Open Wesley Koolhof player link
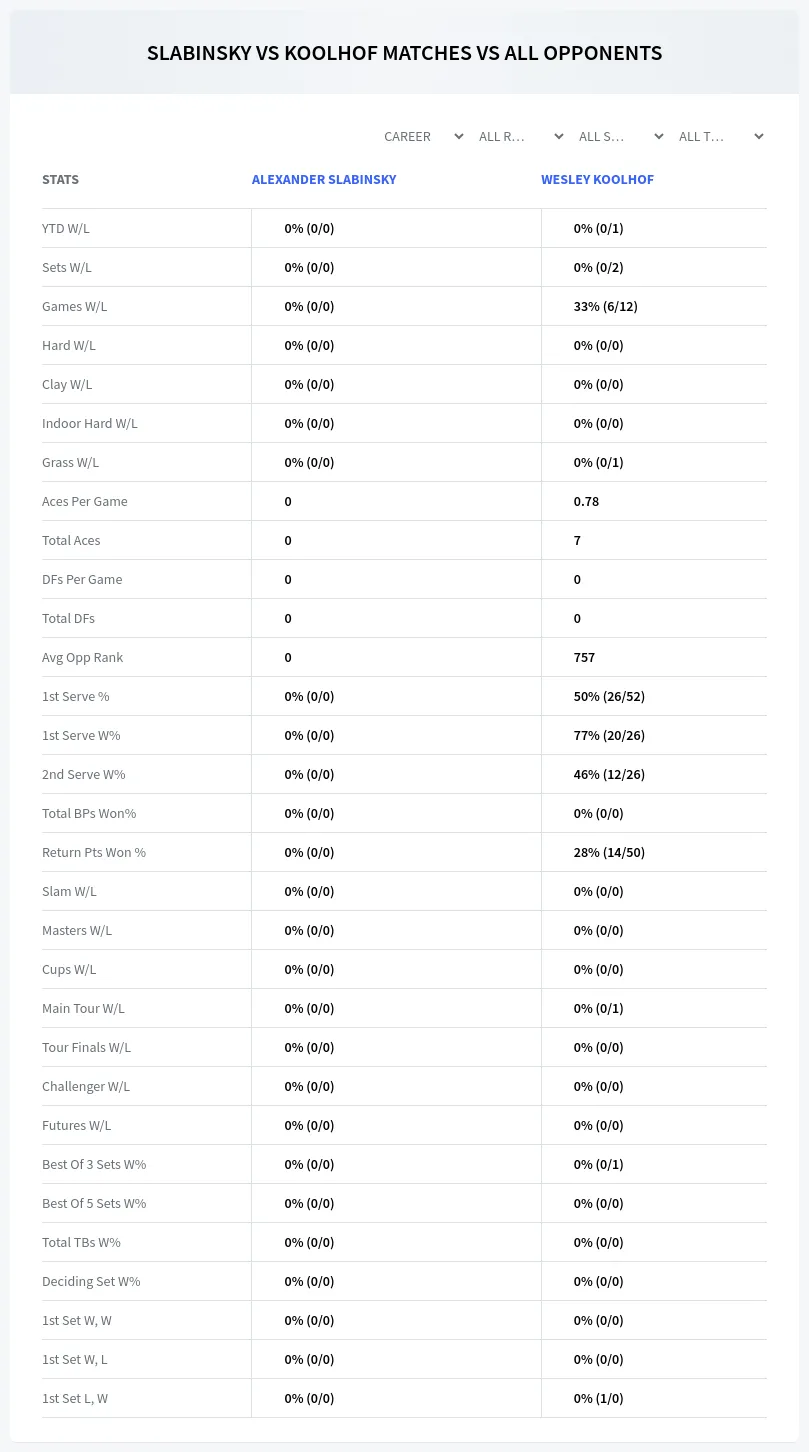809x1452 pixels. (x=597, y=179)
